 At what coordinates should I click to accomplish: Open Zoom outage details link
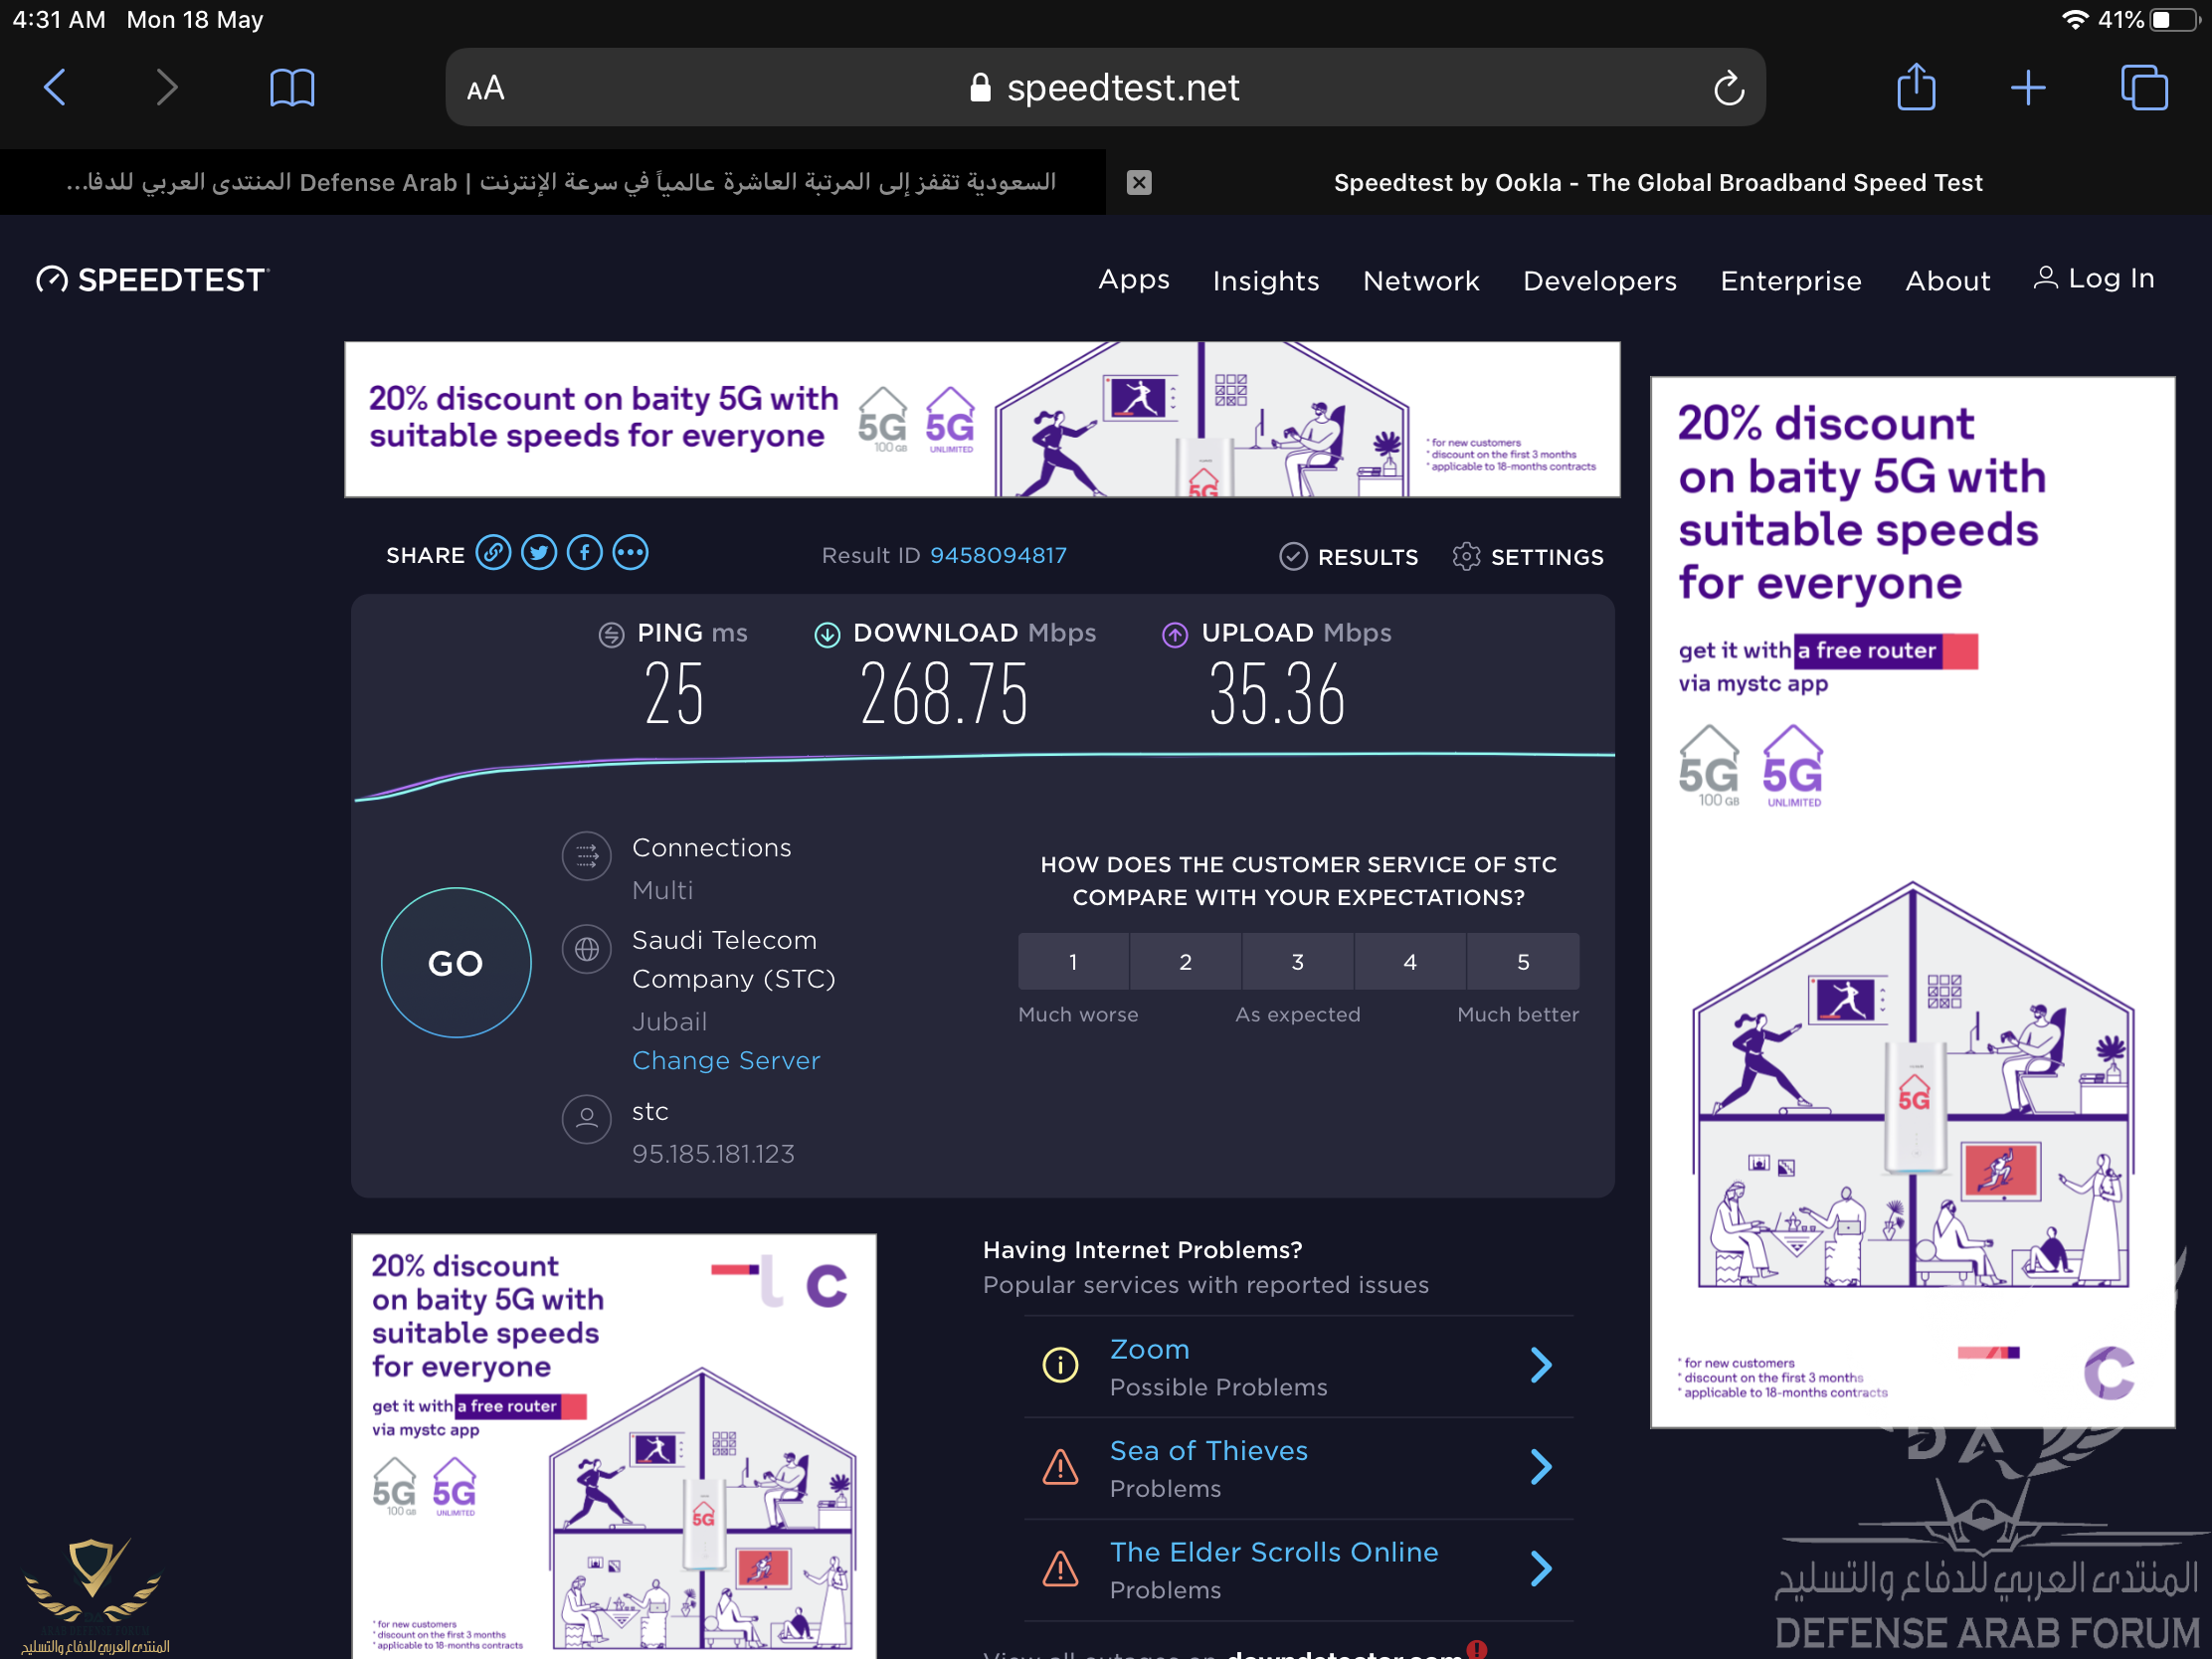(x=1150, y=1349)
